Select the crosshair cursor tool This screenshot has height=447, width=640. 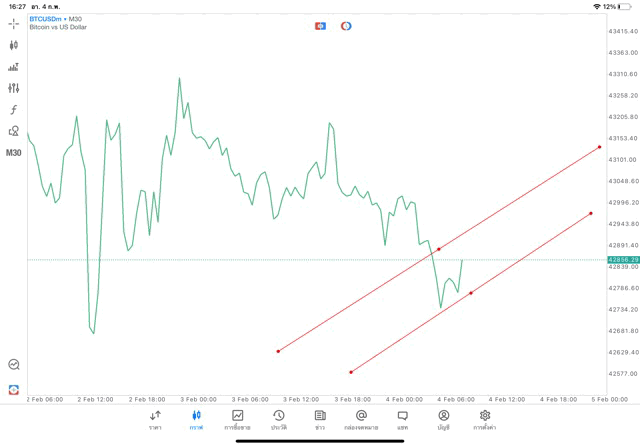tap(14, 22)
